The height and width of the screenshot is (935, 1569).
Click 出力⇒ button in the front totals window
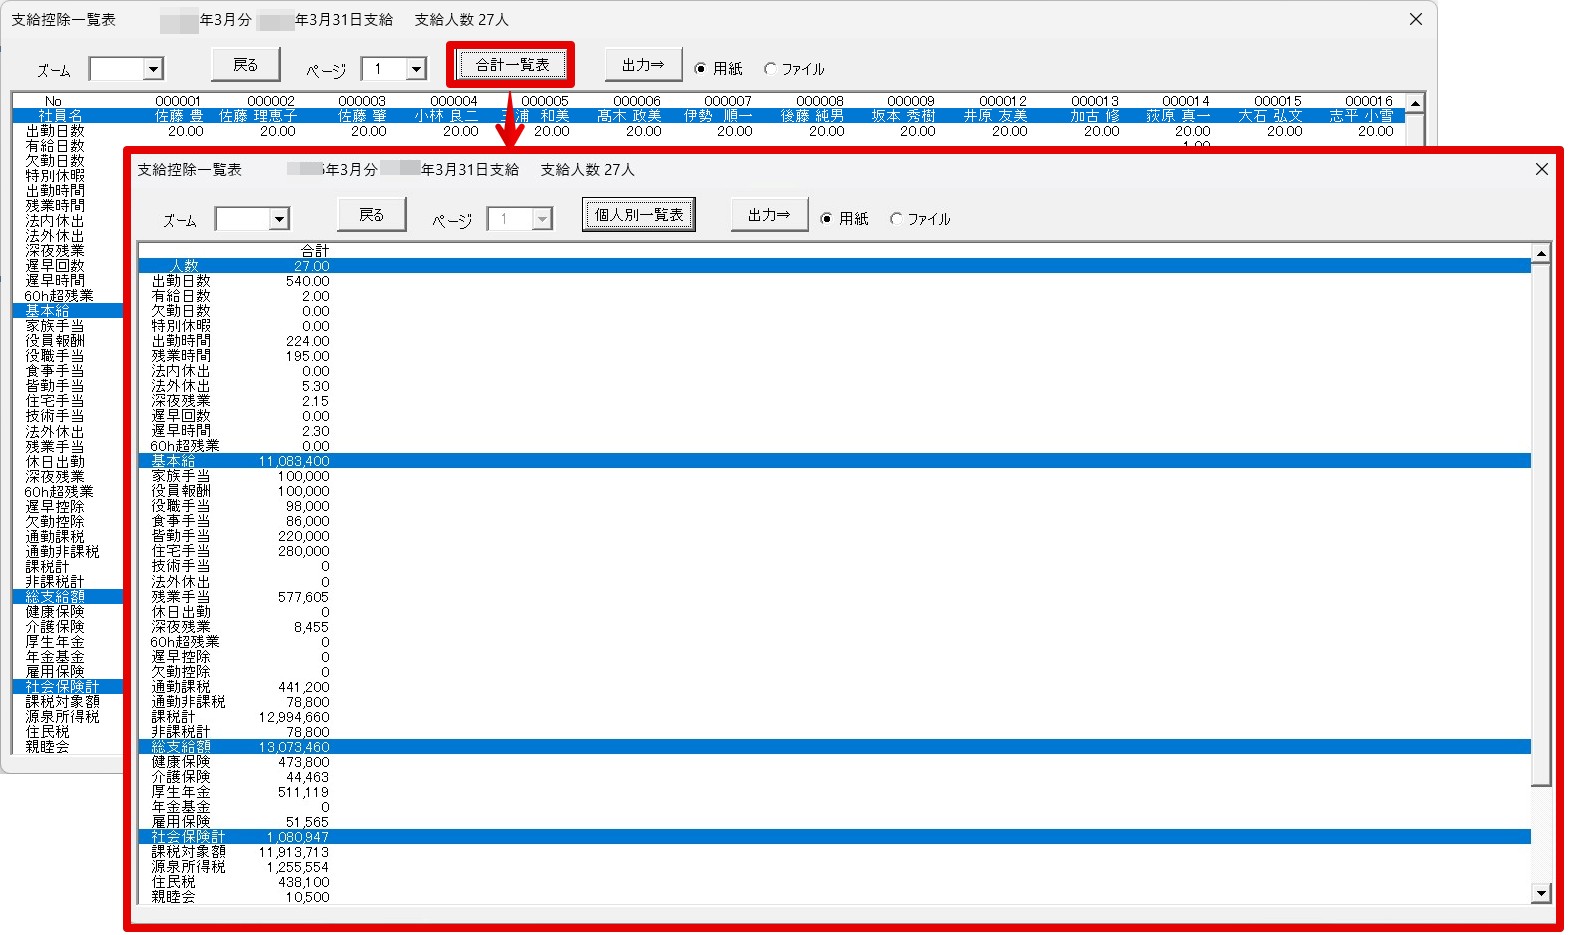click(x=768, y=215)
